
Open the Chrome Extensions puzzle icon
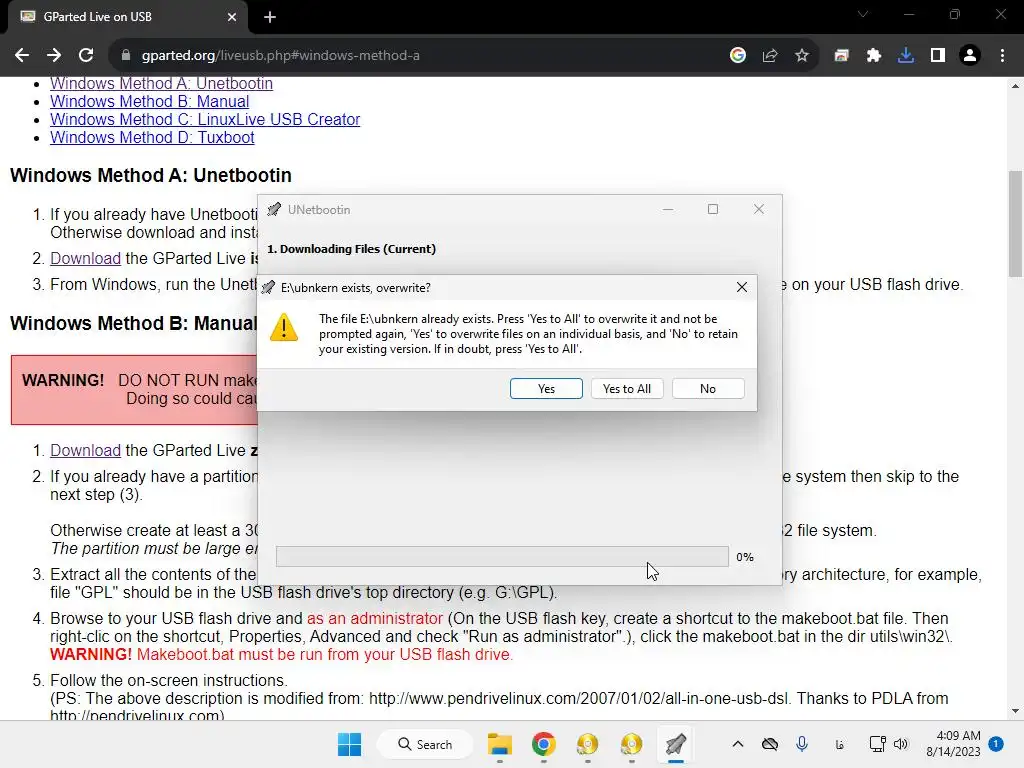pyautogui.click(x=874, y=56)
